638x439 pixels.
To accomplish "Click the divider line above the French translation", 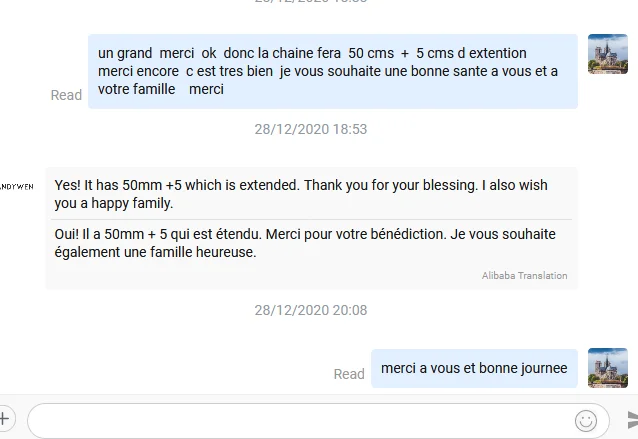I will (x=312, y=219).
